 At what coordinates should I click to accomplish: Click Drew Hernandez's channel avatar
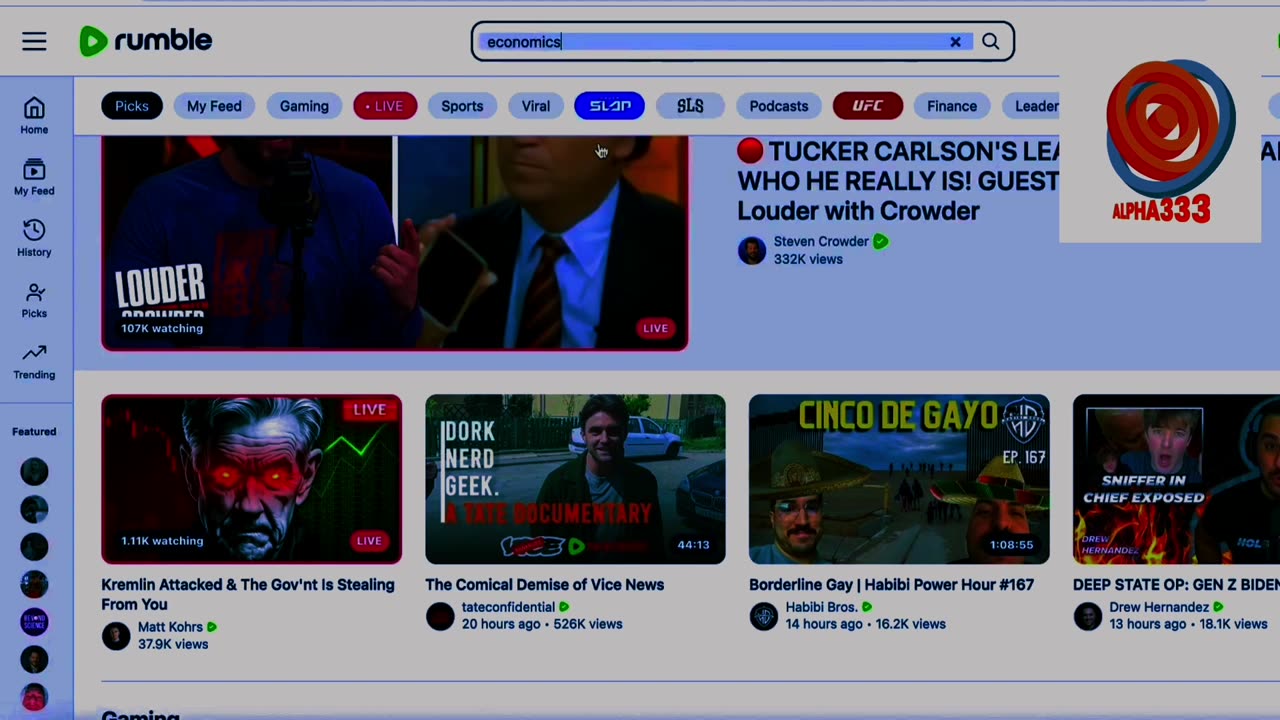[1088, 616]
